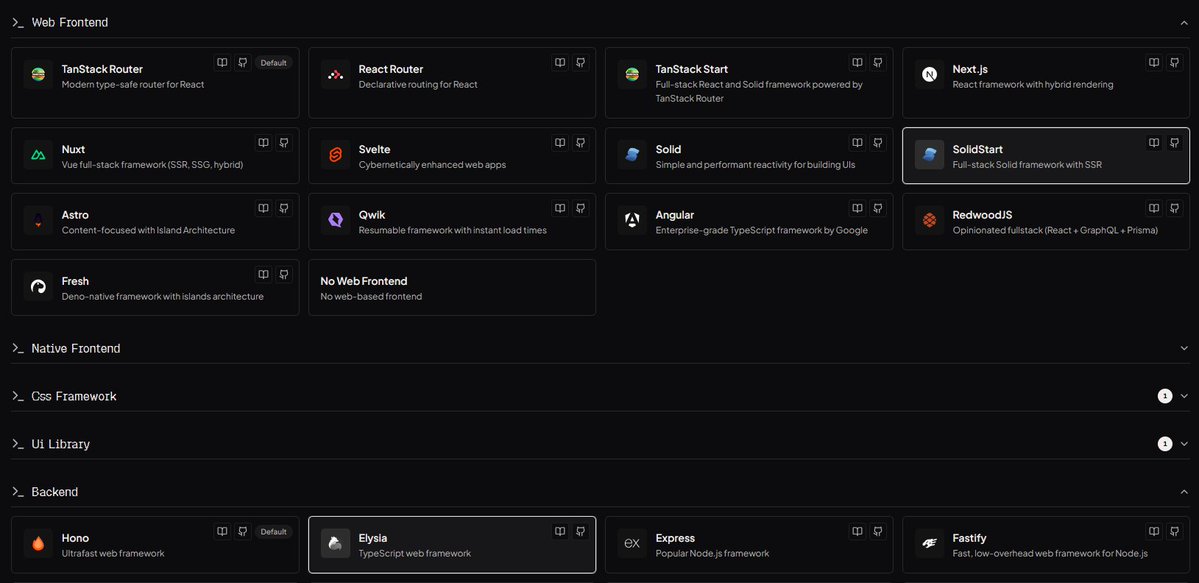Open docs book icon on Solid card

(x=857, y=143)
